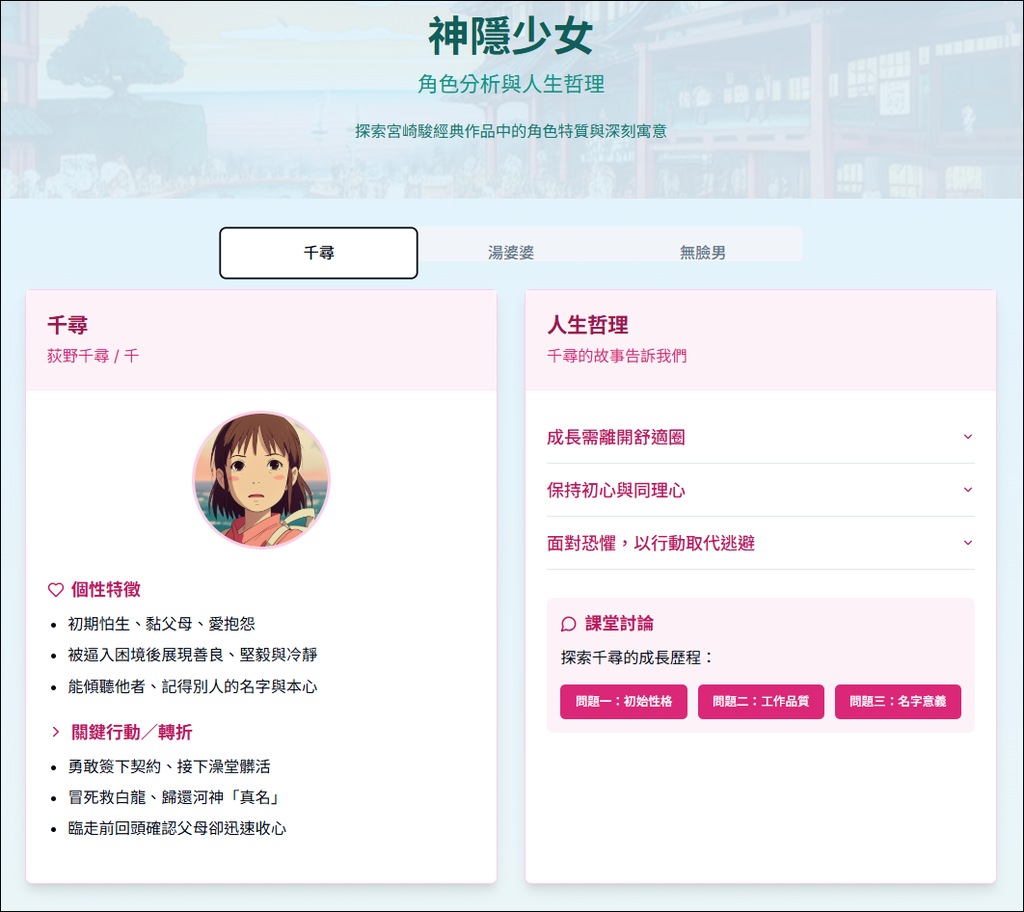Click subtitle 角色分析與人生哲理

[511, 84]
